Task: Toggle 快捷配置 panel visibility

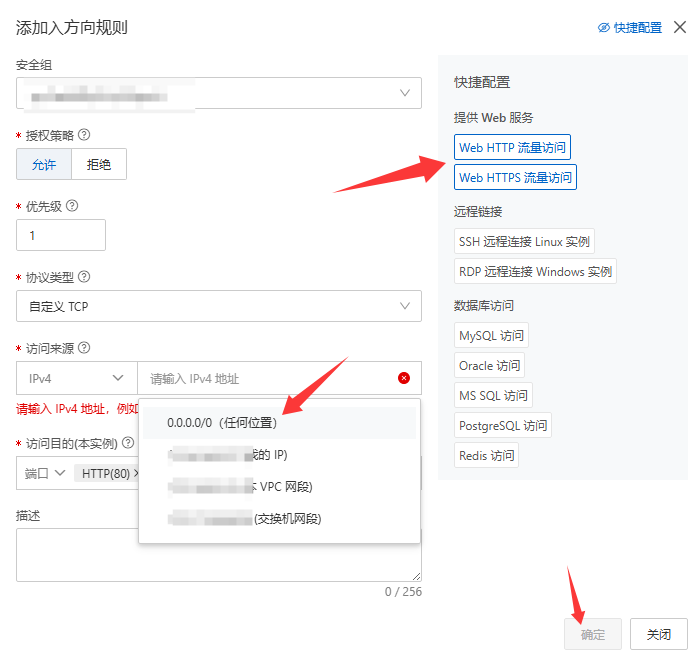Action: [630, 28]
